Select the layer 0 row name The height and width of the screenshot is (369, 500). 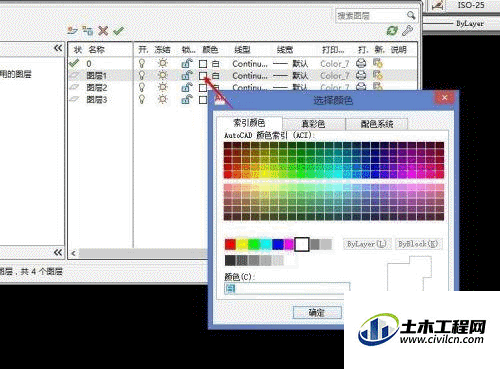pyautogui.click(x=89, y=63)
